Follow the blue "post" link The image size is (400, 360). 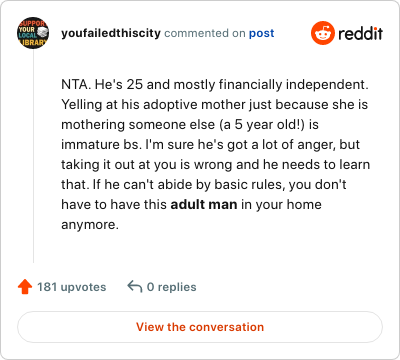pyautogui.click(x=262, y=33)
